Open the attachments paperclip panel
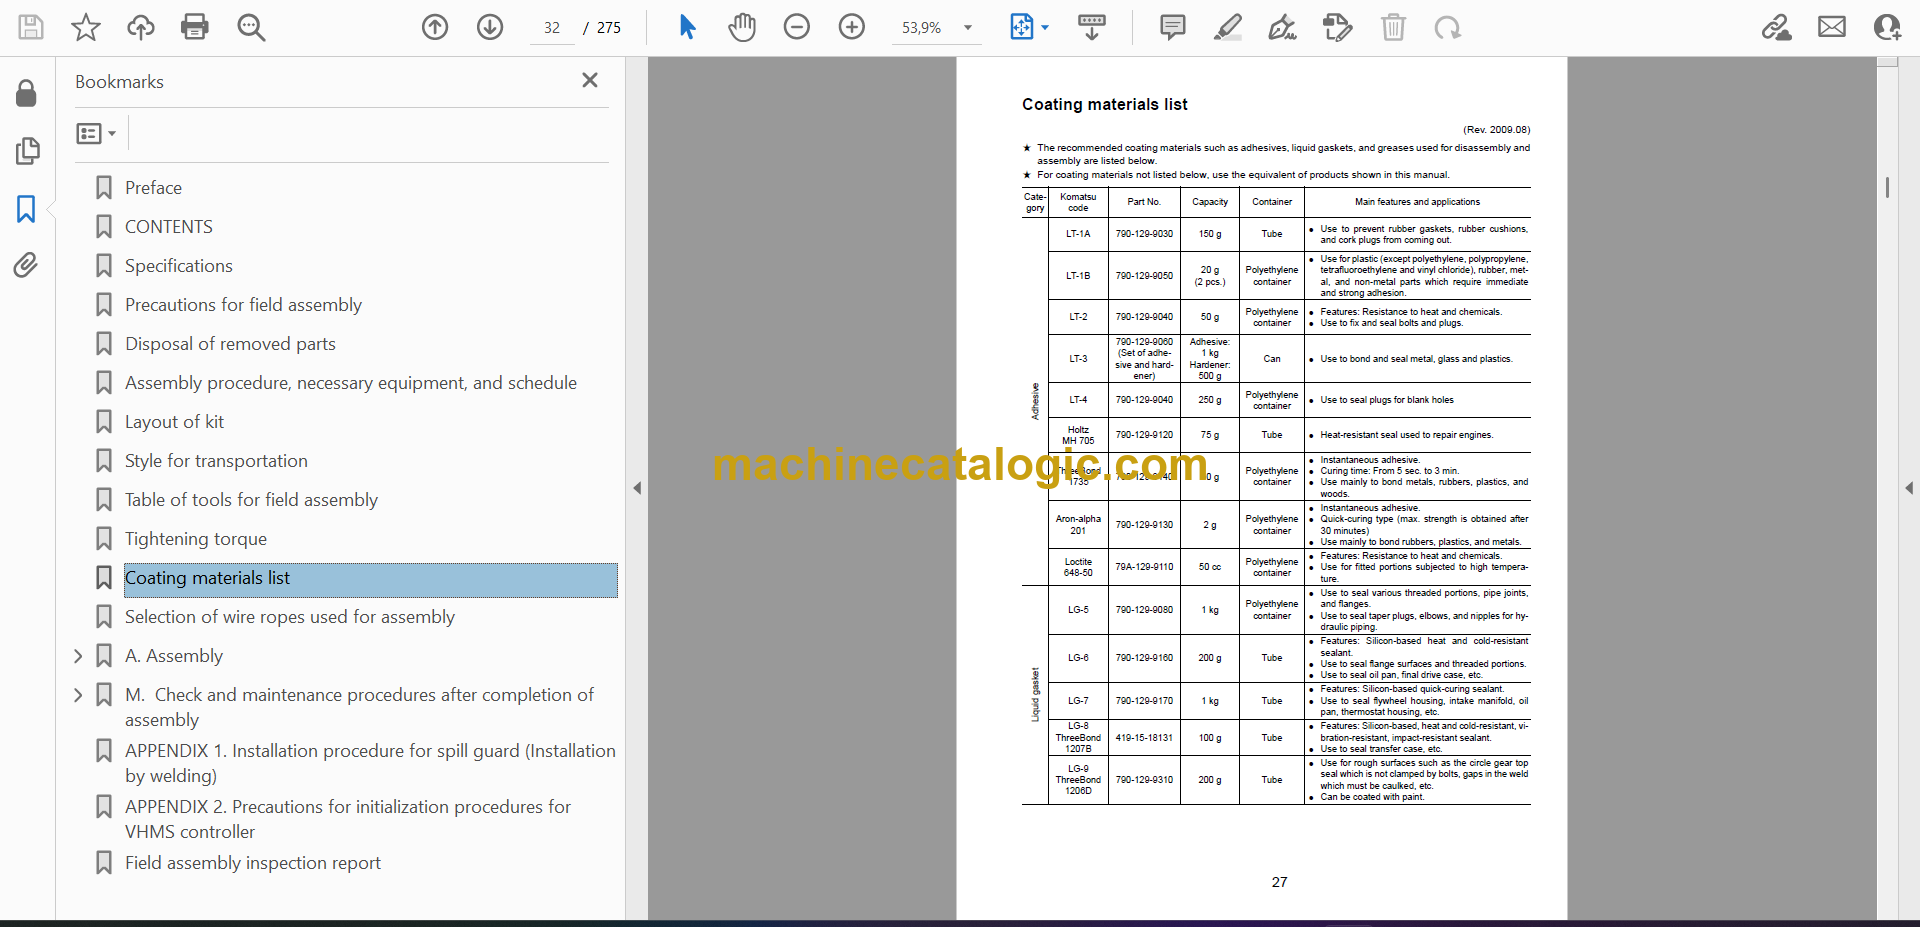Viewport: 1920px width, 927px height. [x=26, y=265]
